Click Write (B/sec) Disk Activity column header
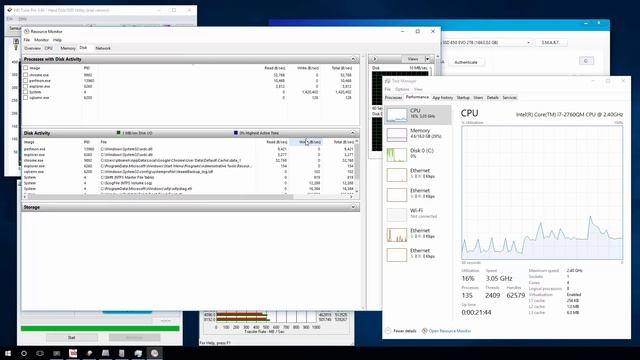The height and width of the screenshot is (360, 640). click(x=306, y=142)
